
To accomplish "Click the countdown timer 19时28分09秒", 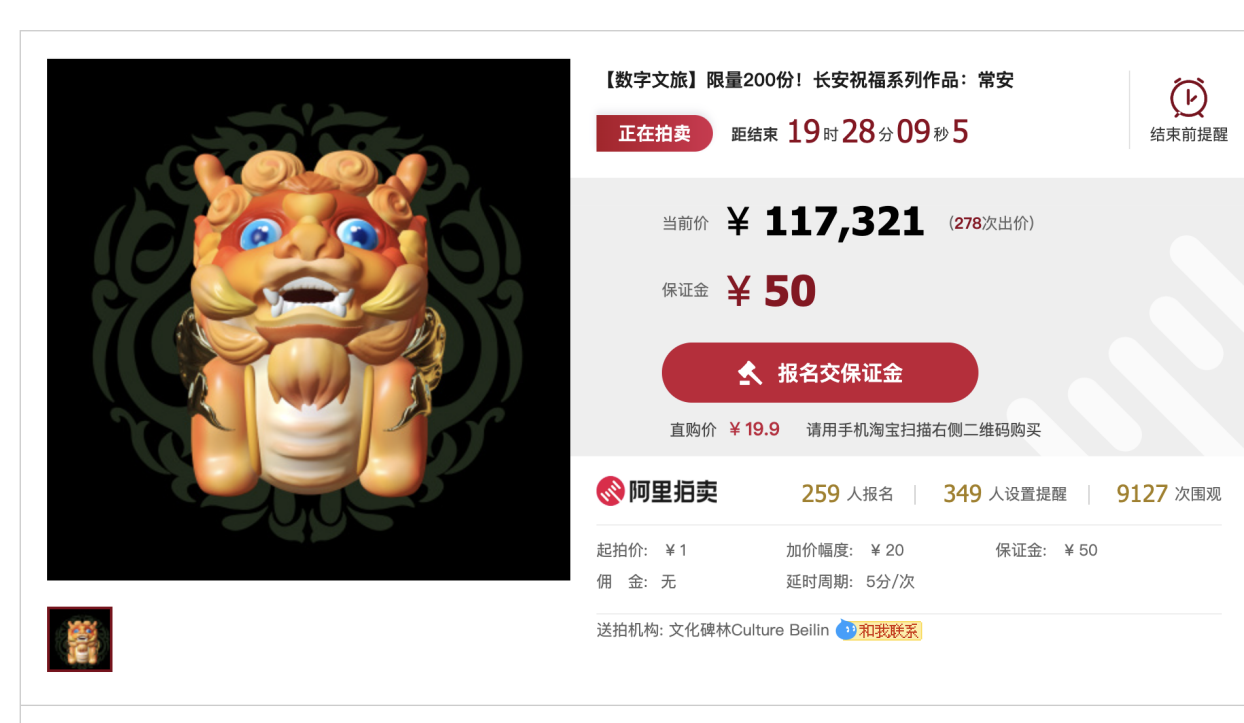I will pyautogui.click(x=867, y=132).
